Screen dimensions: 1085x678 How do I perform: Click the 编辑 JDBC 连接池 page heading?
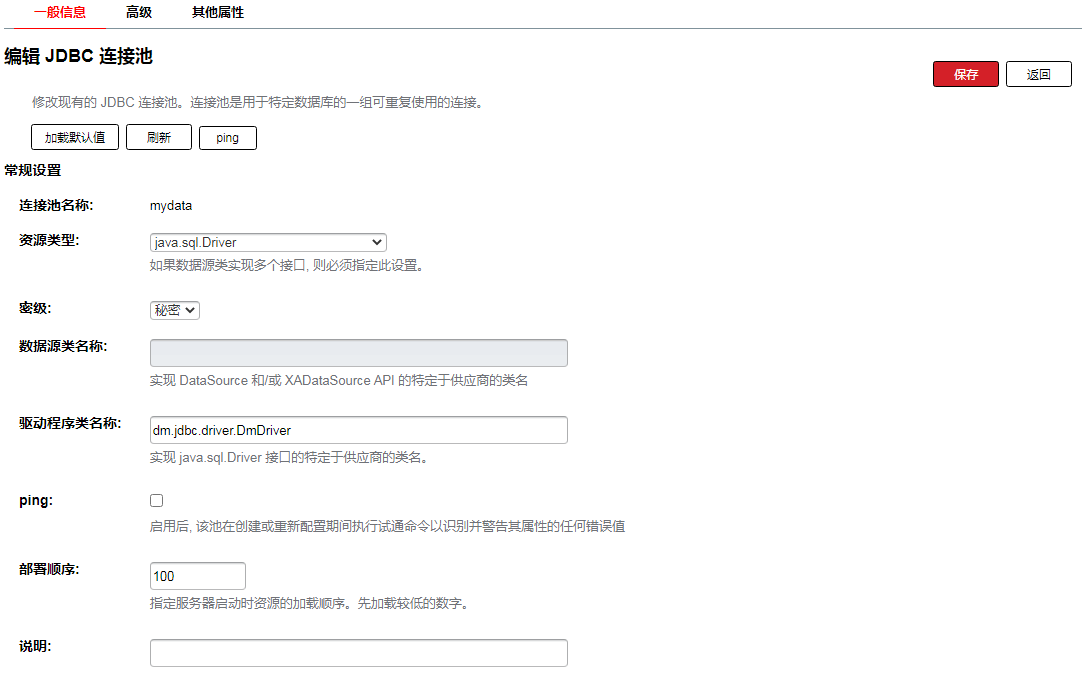[79, 56]
